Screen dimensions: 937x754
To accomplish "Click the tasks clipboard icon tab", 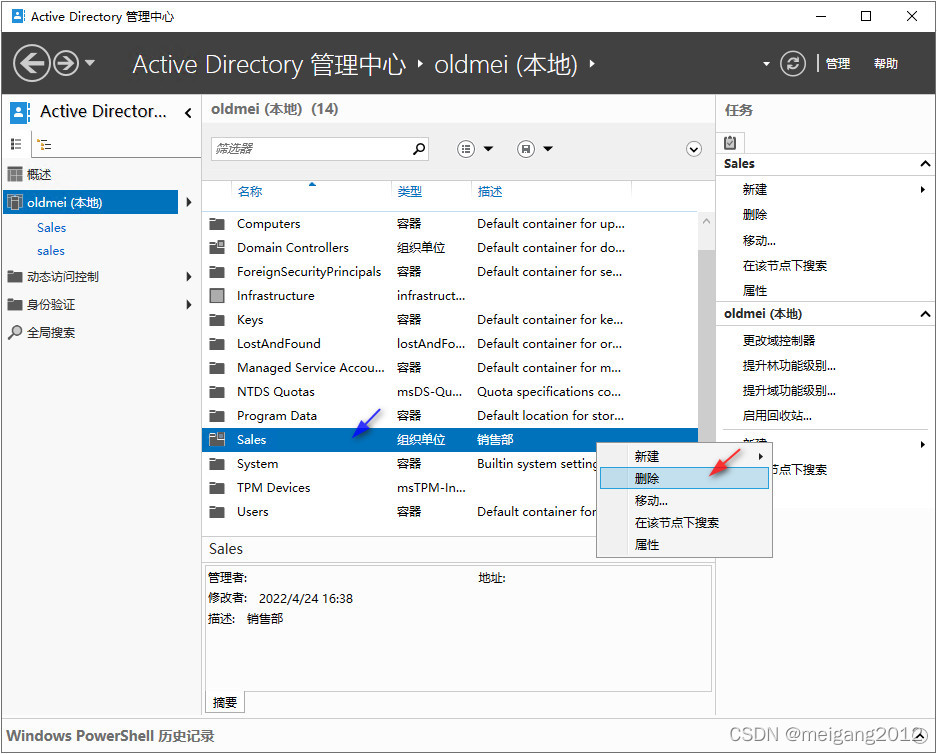I will point(730,142).
